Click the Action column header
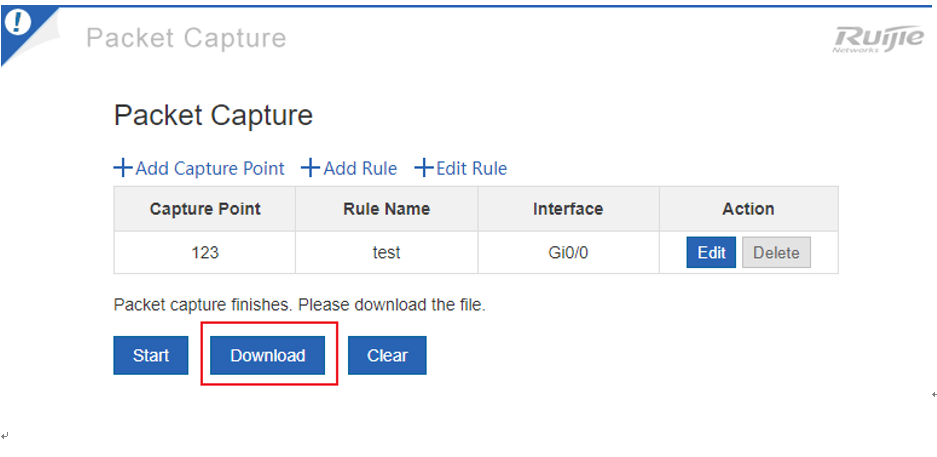Screen dimensions: 937x457 pos(748,208)
